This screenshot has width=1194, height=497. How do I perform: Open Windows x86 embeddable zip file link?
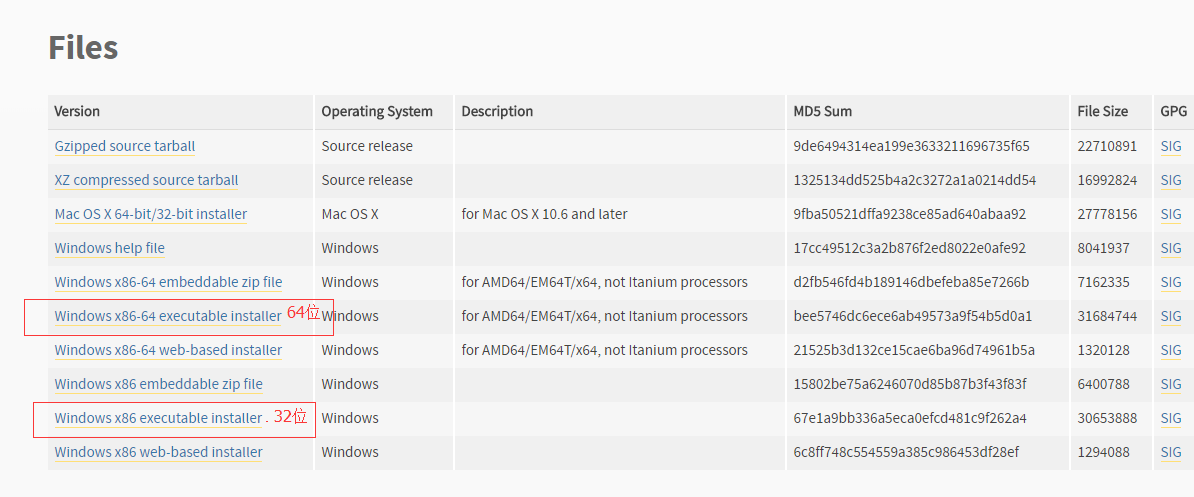pyautogui.click(x=159, y=384)
